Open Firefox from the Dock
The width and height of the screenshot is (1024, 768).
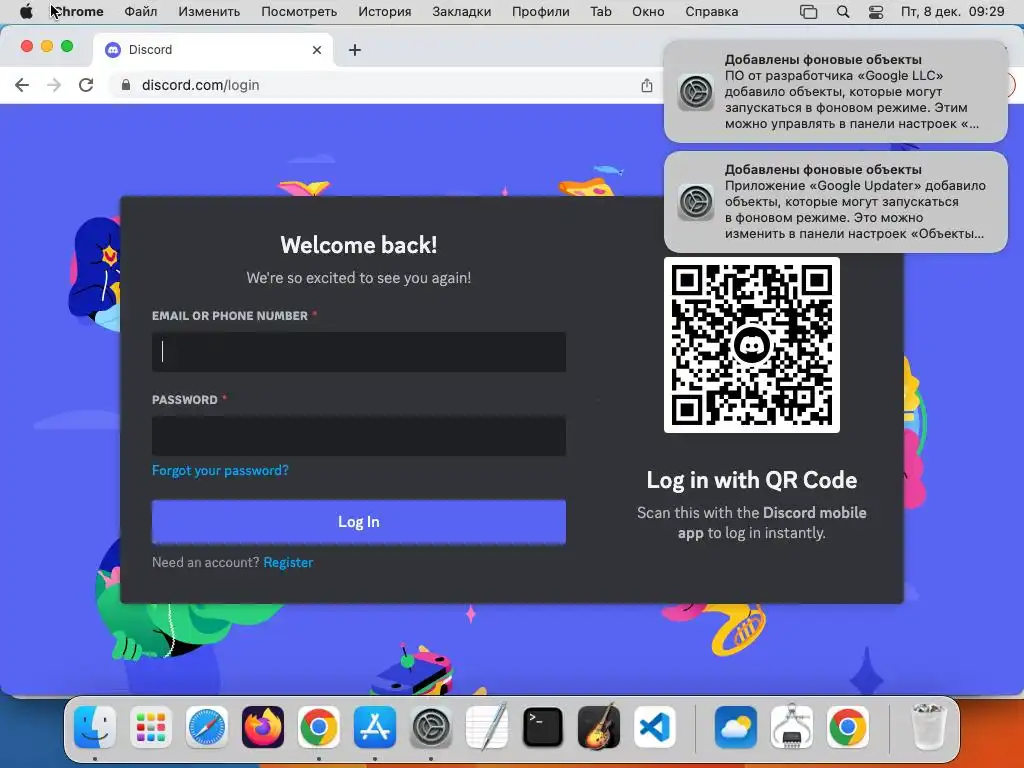(263, 727)
